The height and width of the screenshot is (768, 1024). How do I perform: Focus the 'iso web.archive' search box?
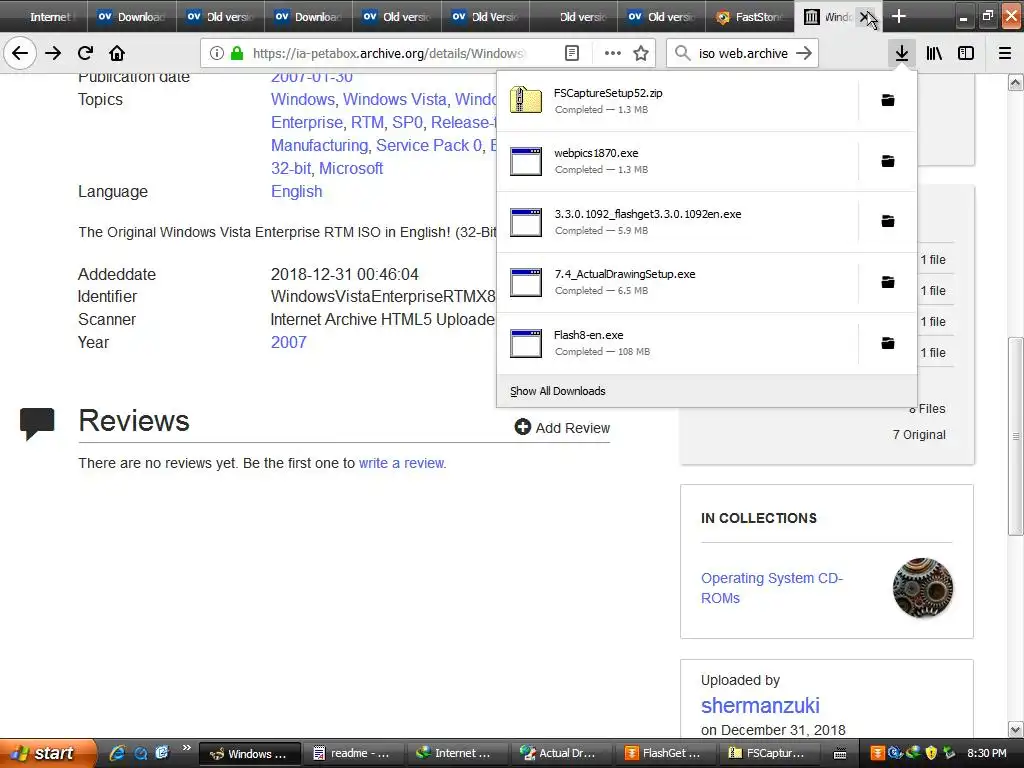[743, 53]
